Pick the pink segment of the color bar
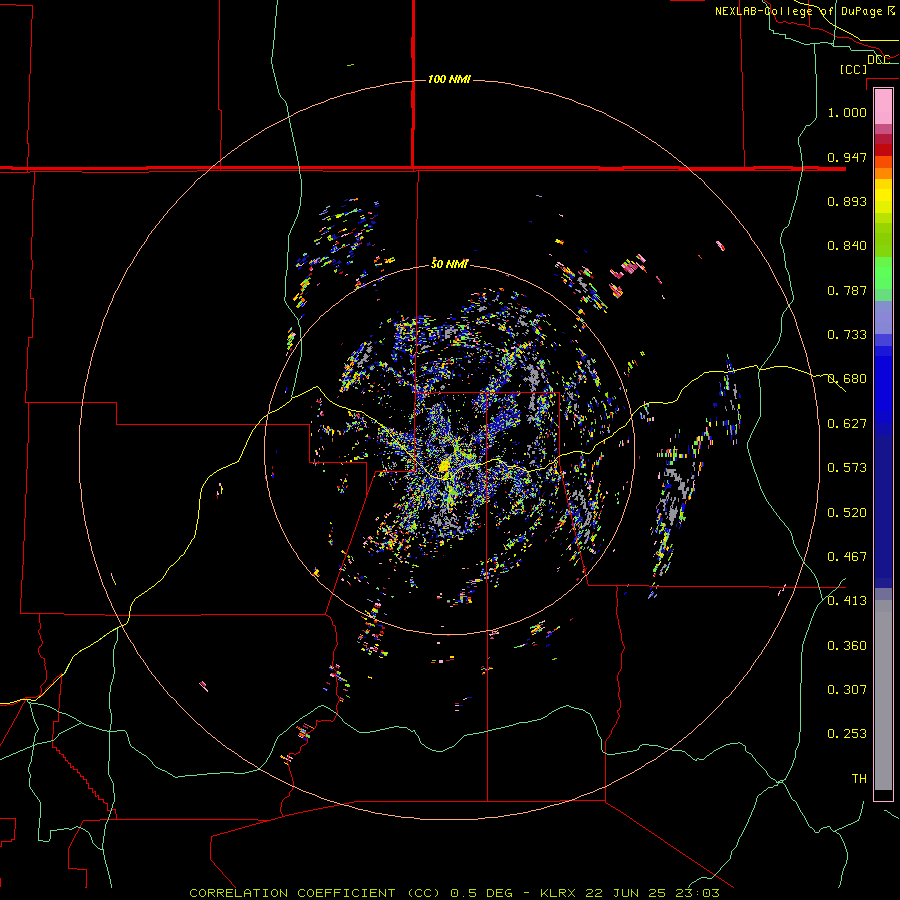This screenshot has width=900, height=900. tap(883, 106)
